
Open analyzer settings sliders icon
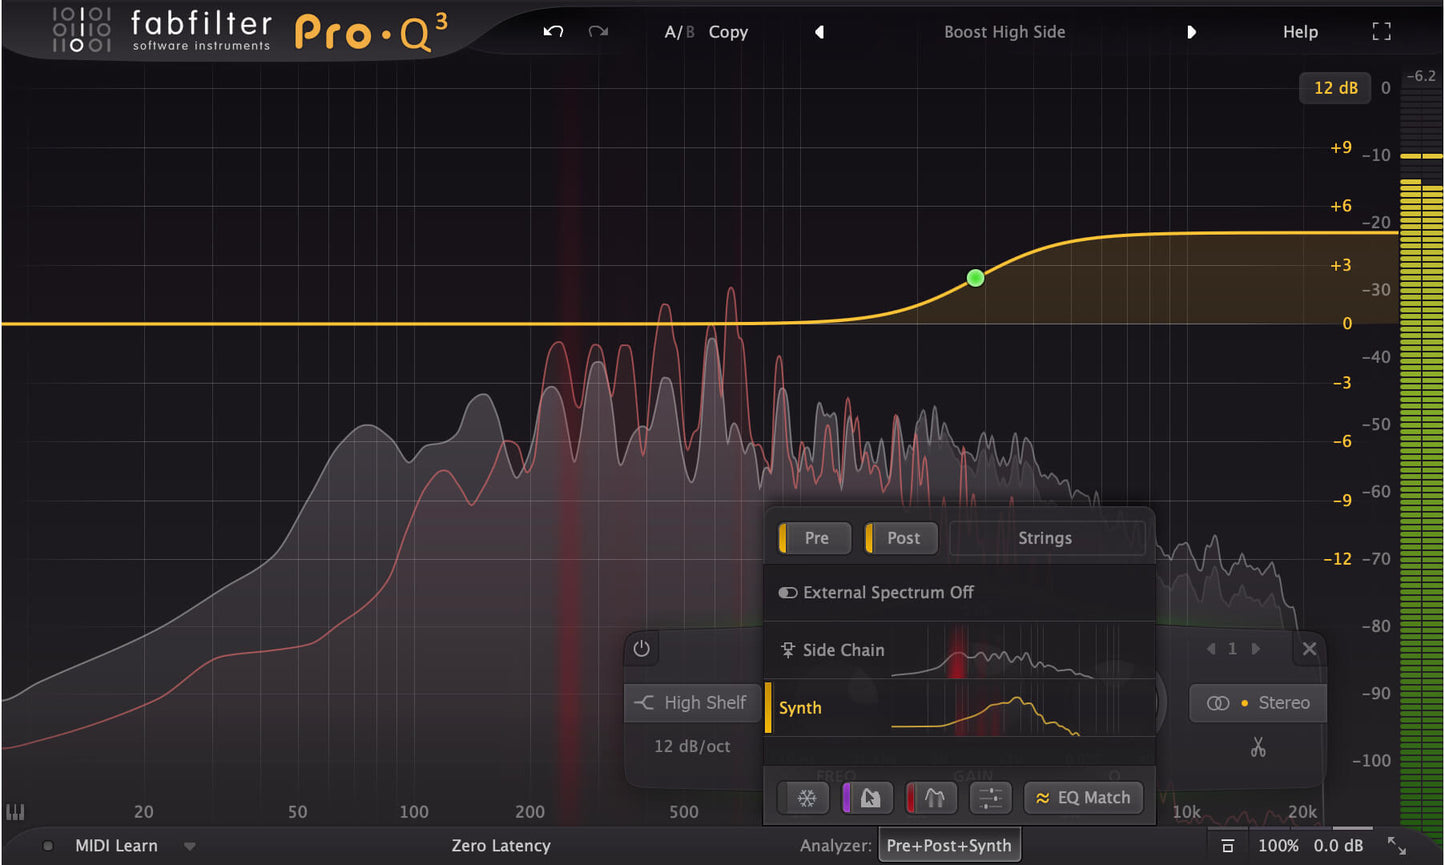click(990, 798)
